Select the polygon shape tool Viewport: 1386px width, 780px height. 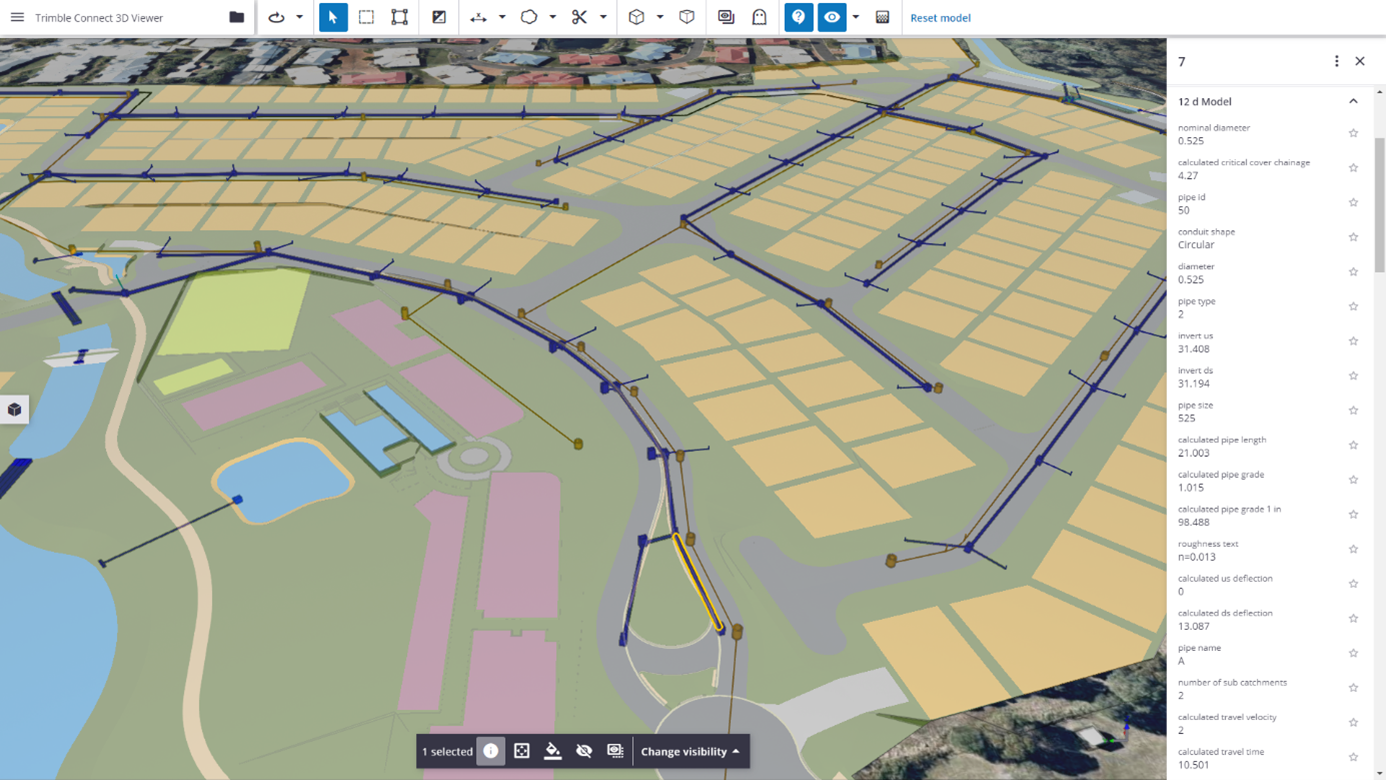tap(529, 17)
